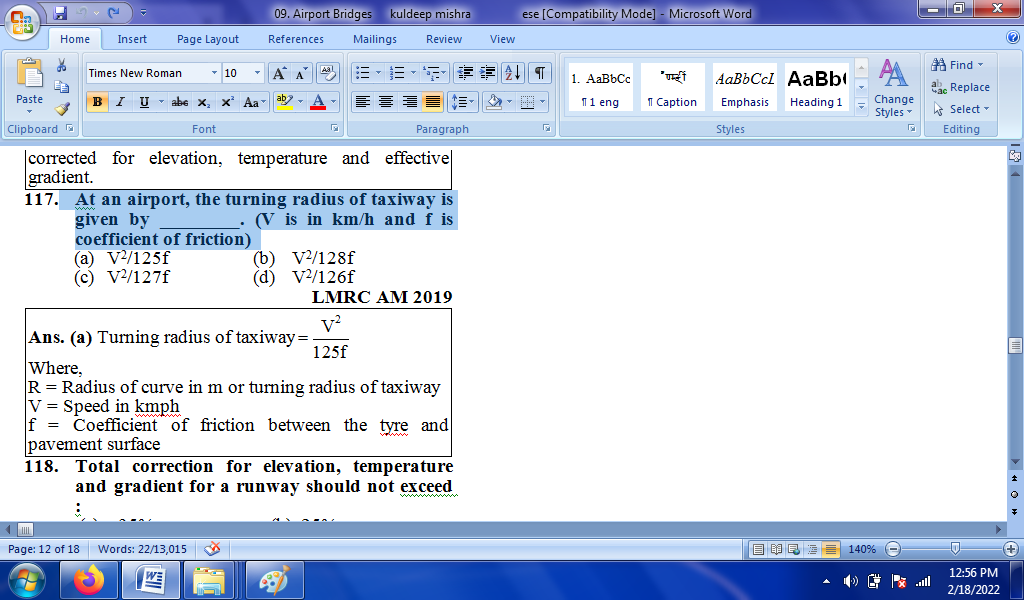This screenshot has width=1024, height=600.
Task: Click the Cut scissors icon
Action: coord(61,65)
